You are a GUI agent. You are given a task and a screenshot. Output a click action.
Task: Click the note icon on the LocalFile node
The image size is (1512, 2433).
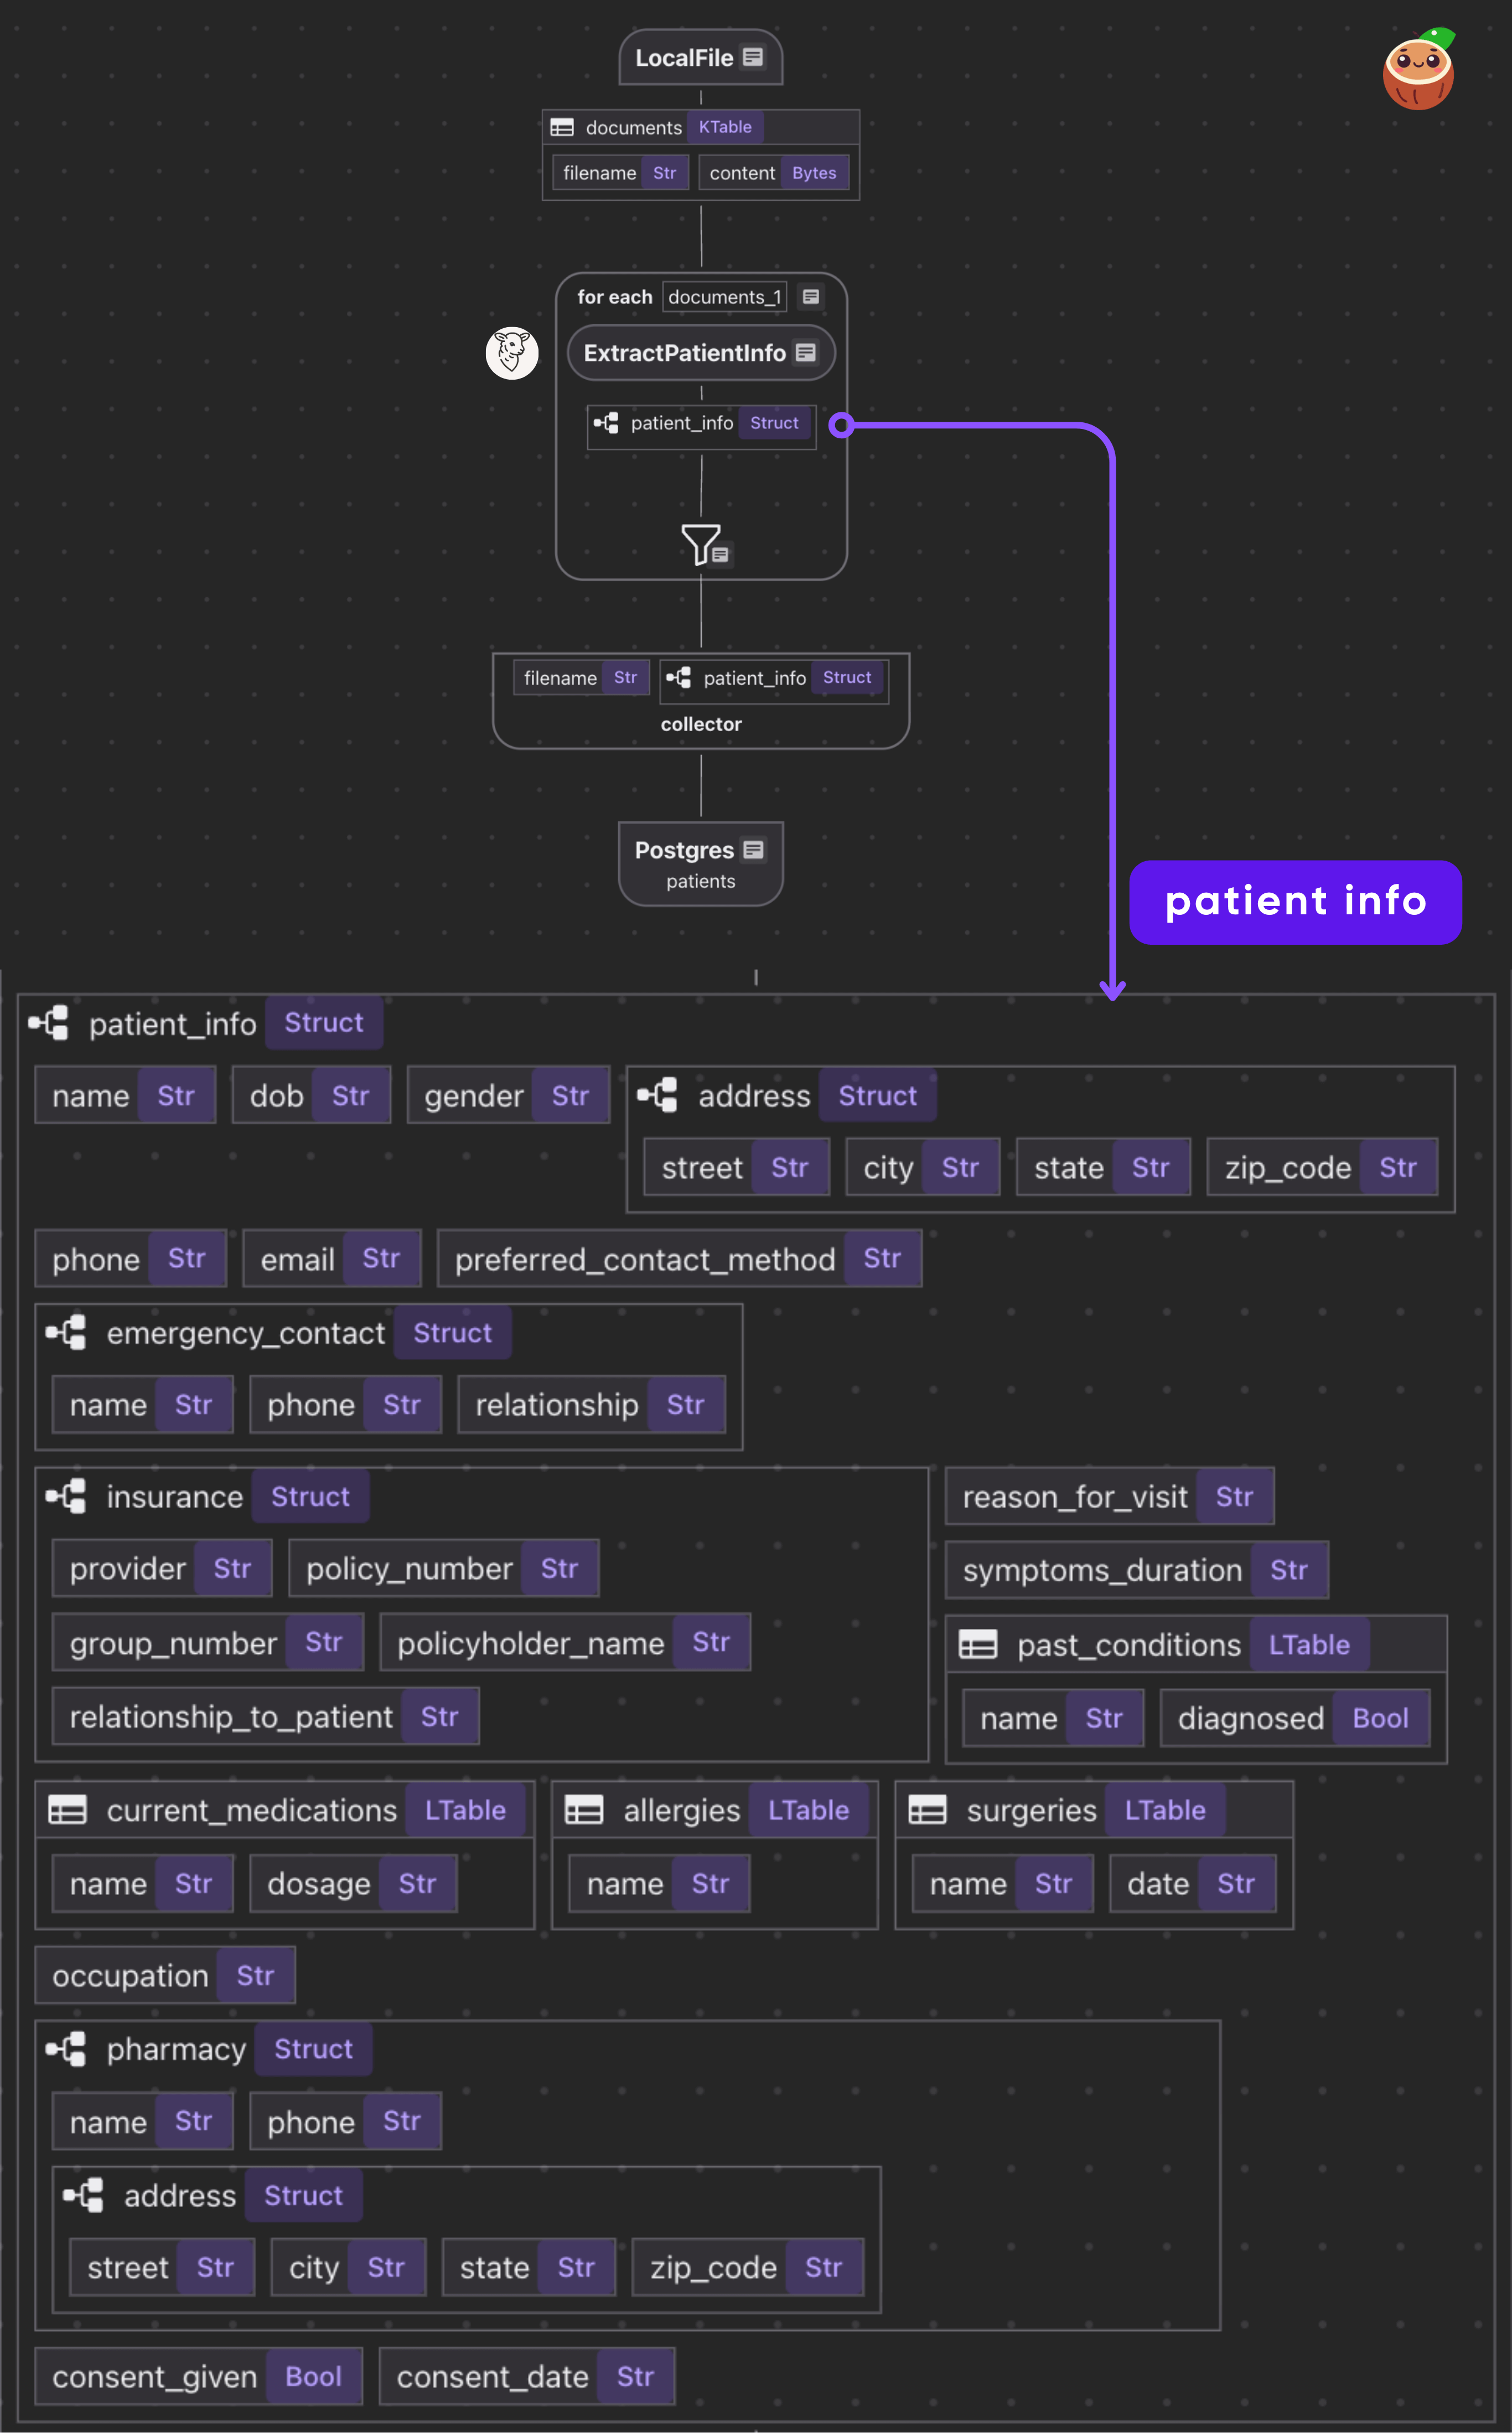[x=752, y=57]
